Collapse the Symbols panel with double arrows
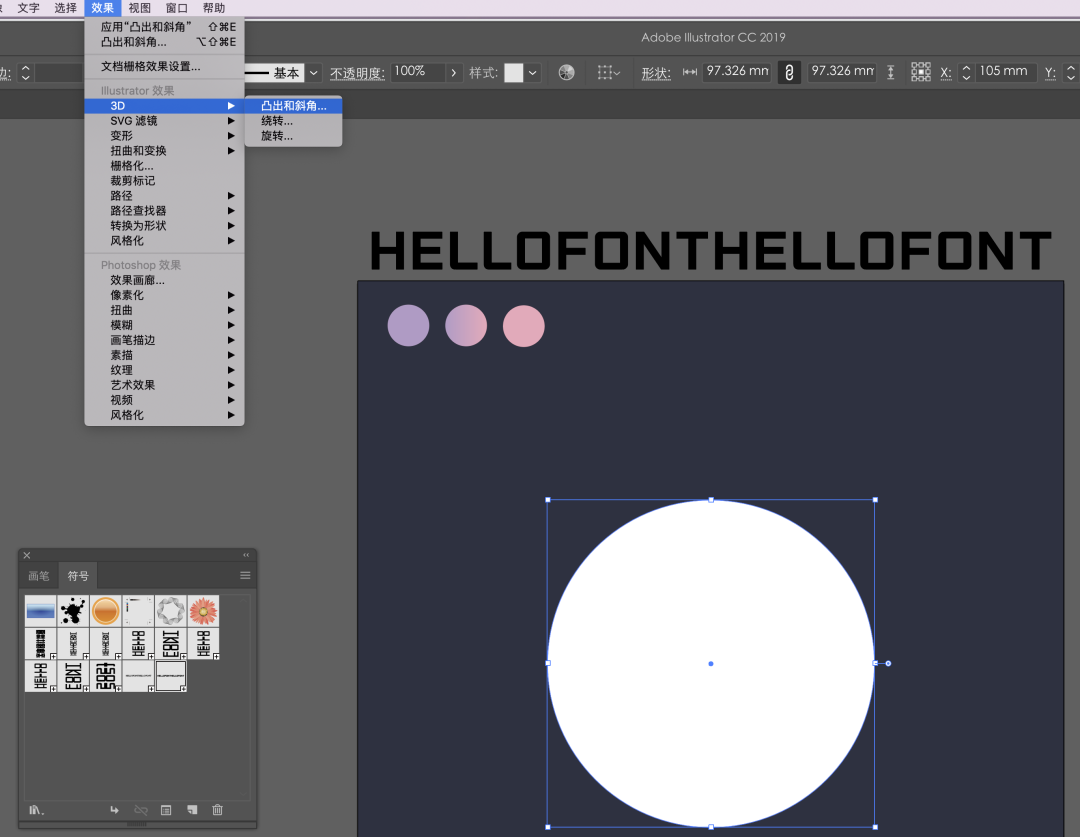Viewport: 1080px width, 837px height. pos(246,555)
